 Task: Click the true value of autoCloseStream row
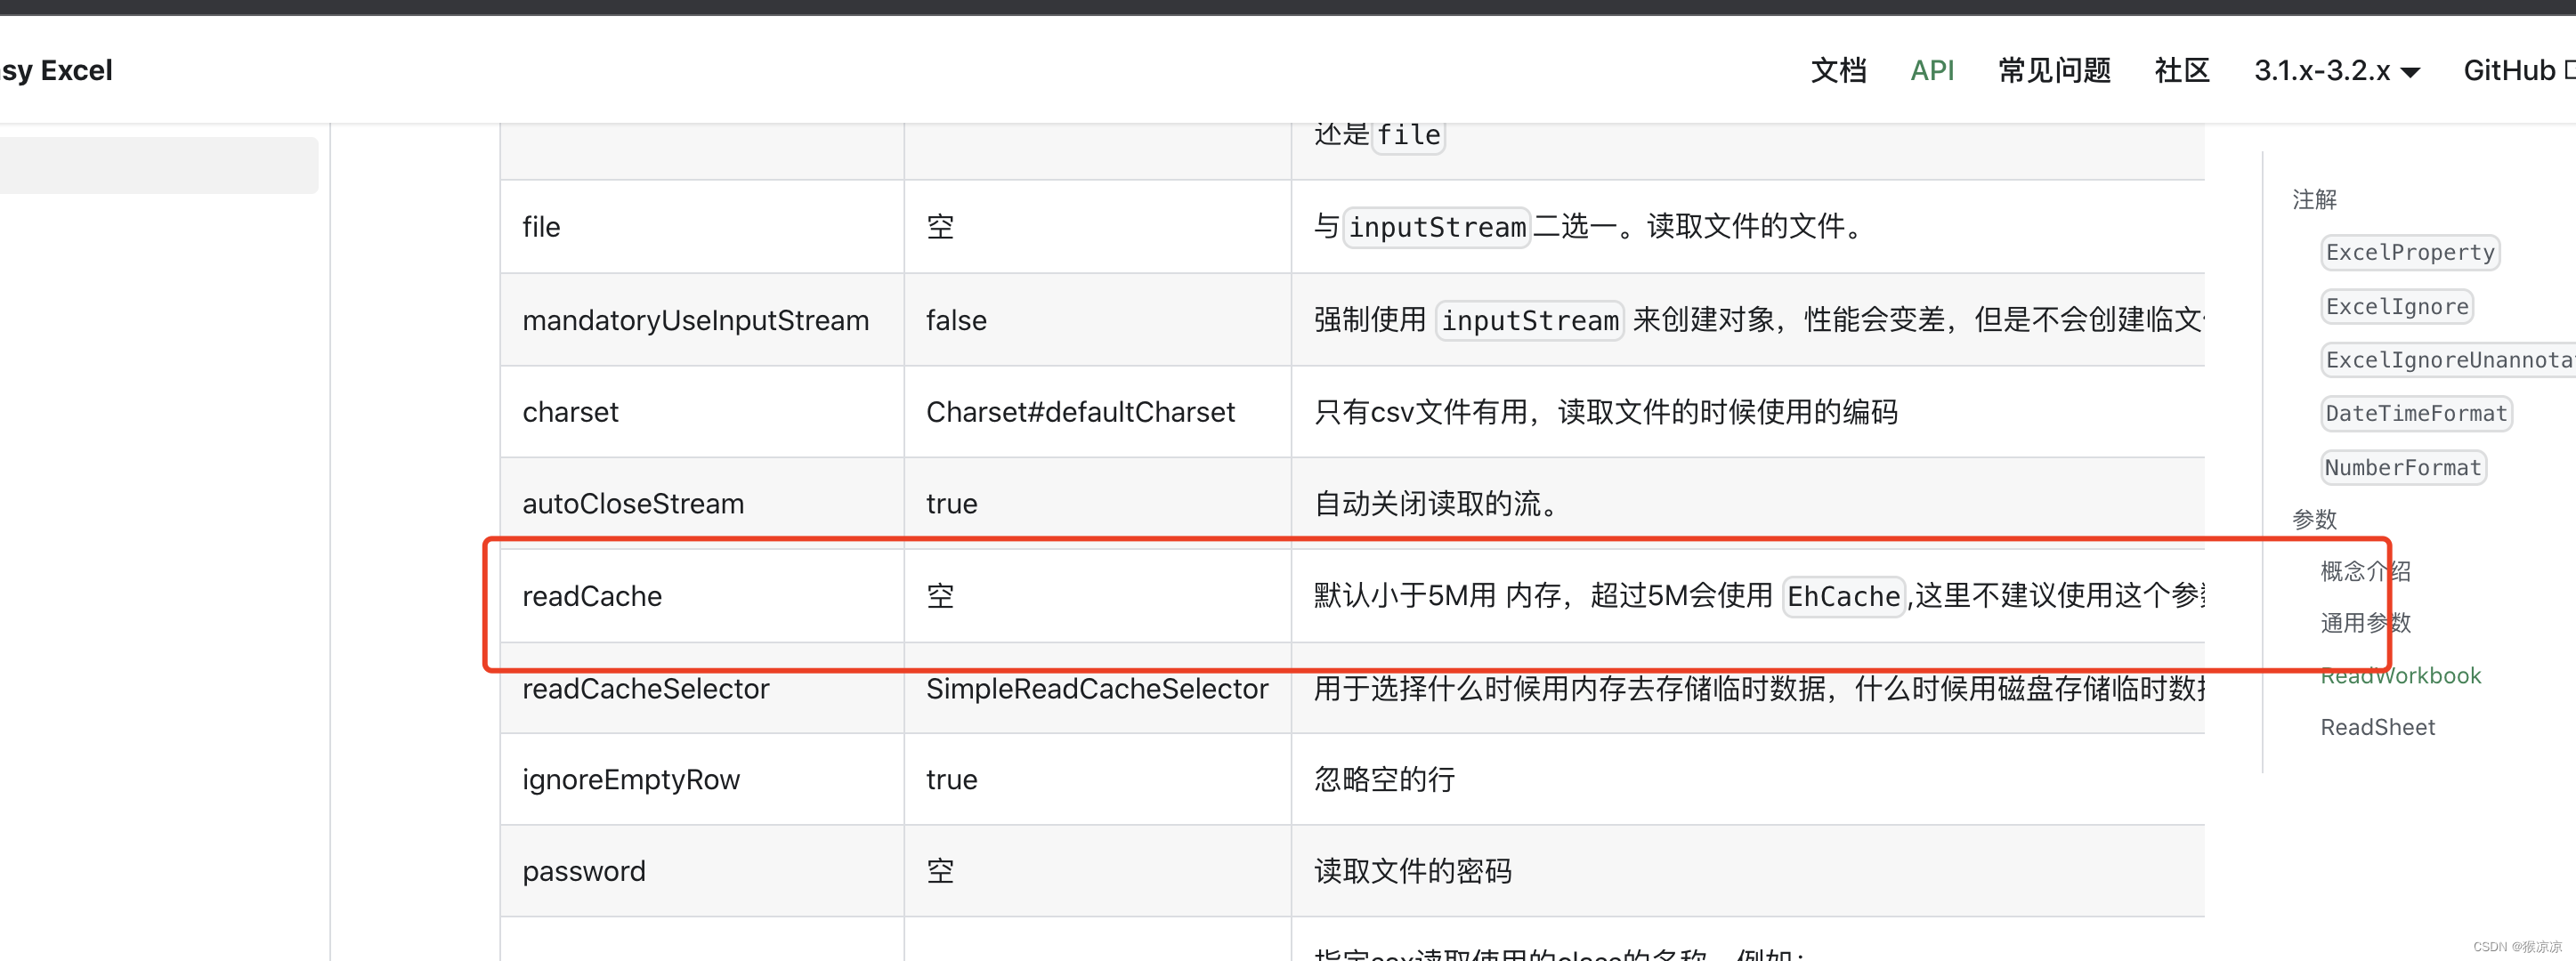pyautogui.click(x=951, y=504)
